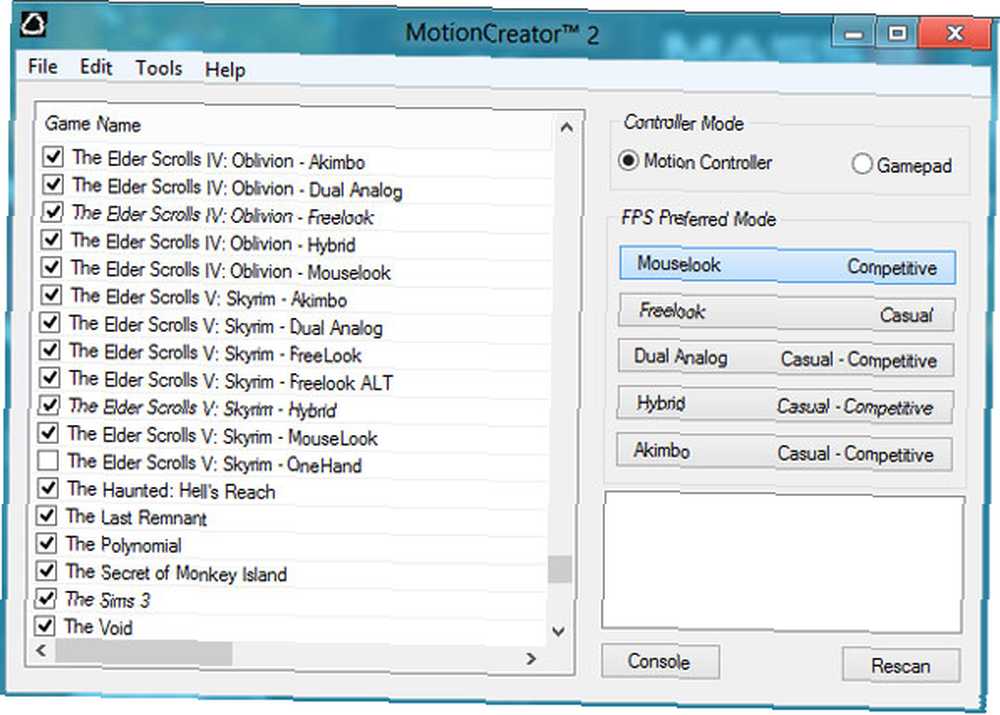This screenshot has width=1000, height=715.
Task: Uncheck The Polynomial checkbox
Action: (47, 543)
